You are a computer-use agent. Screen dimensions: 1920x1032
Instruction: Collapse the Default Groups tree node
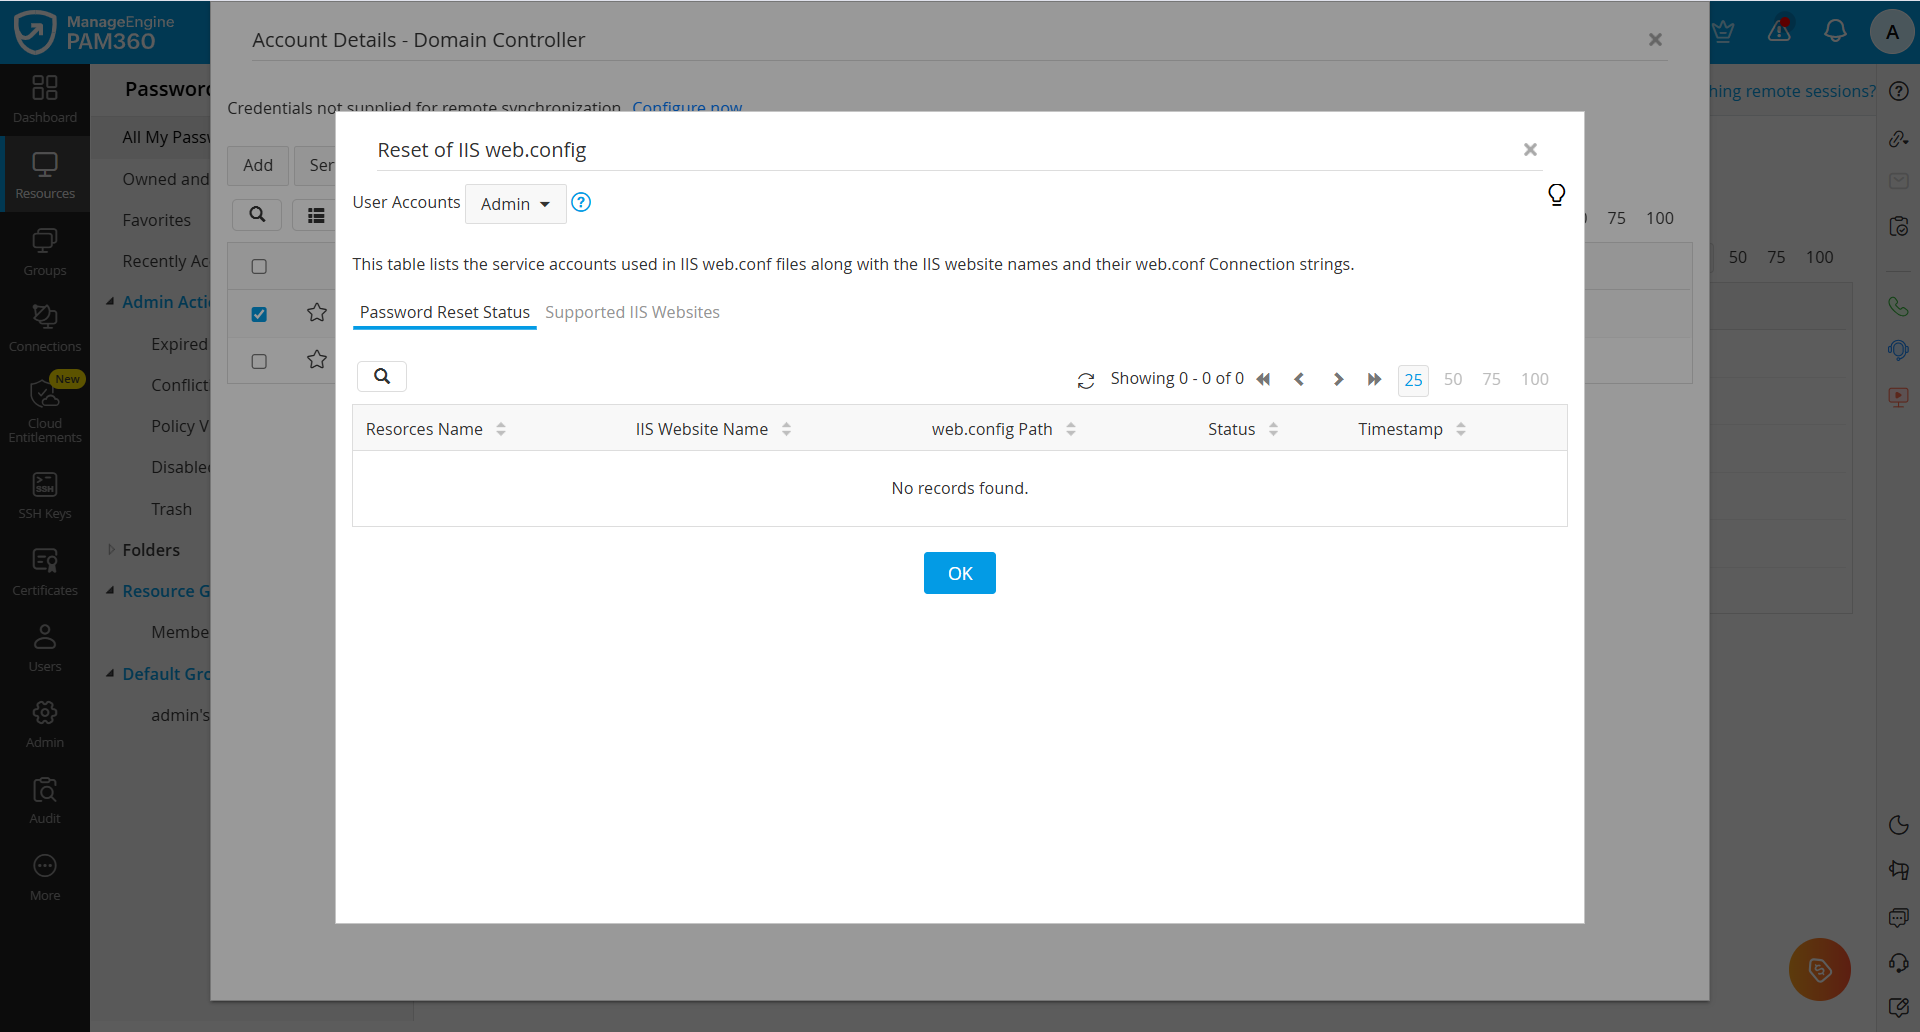[x=110, y=673]
